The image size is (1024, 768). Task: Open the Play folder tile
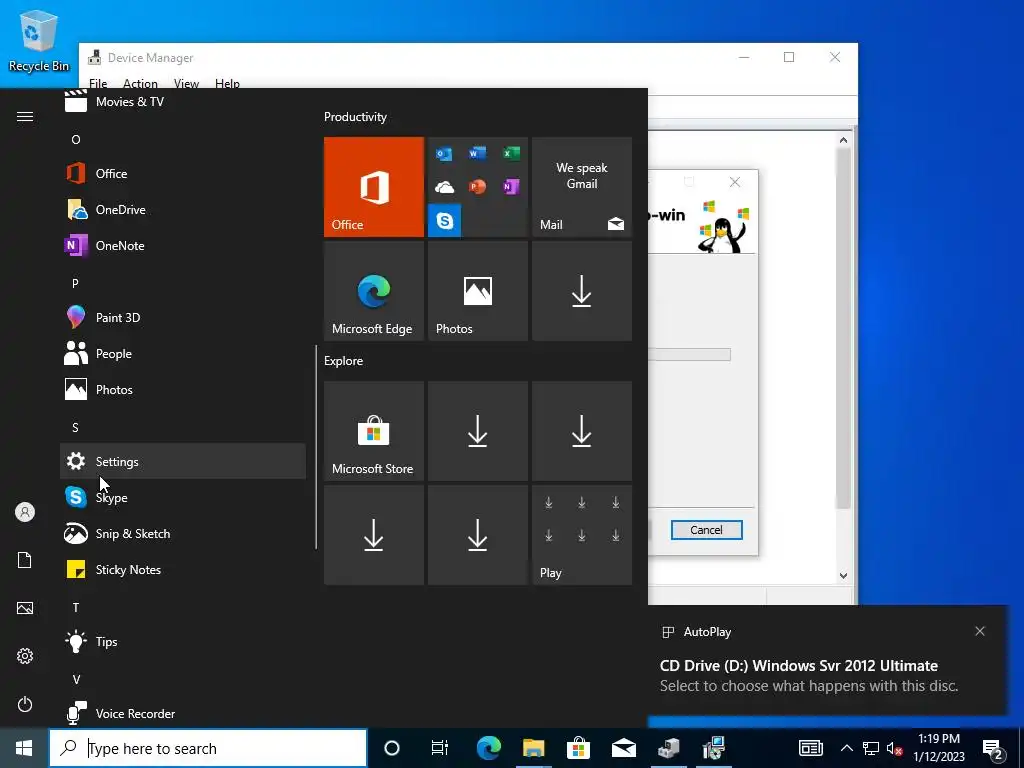[582, 535]
